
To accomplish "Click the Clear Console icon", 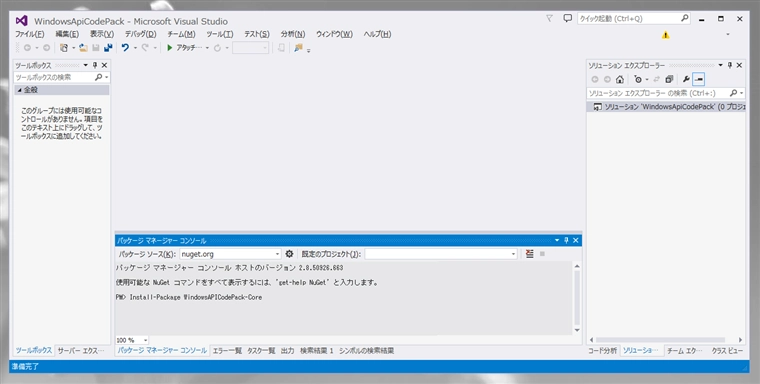I will coord(529,254).
